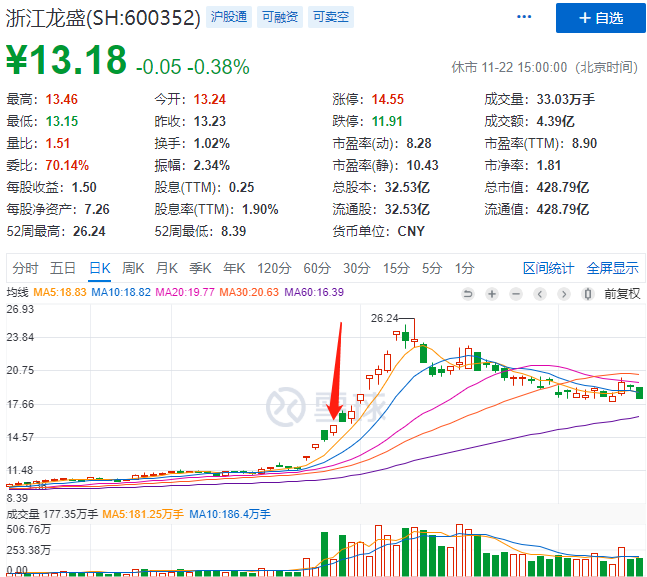Open the three-dot more options menu
The height and width of the screenshot is (577, 647).
tap(524, 17)
